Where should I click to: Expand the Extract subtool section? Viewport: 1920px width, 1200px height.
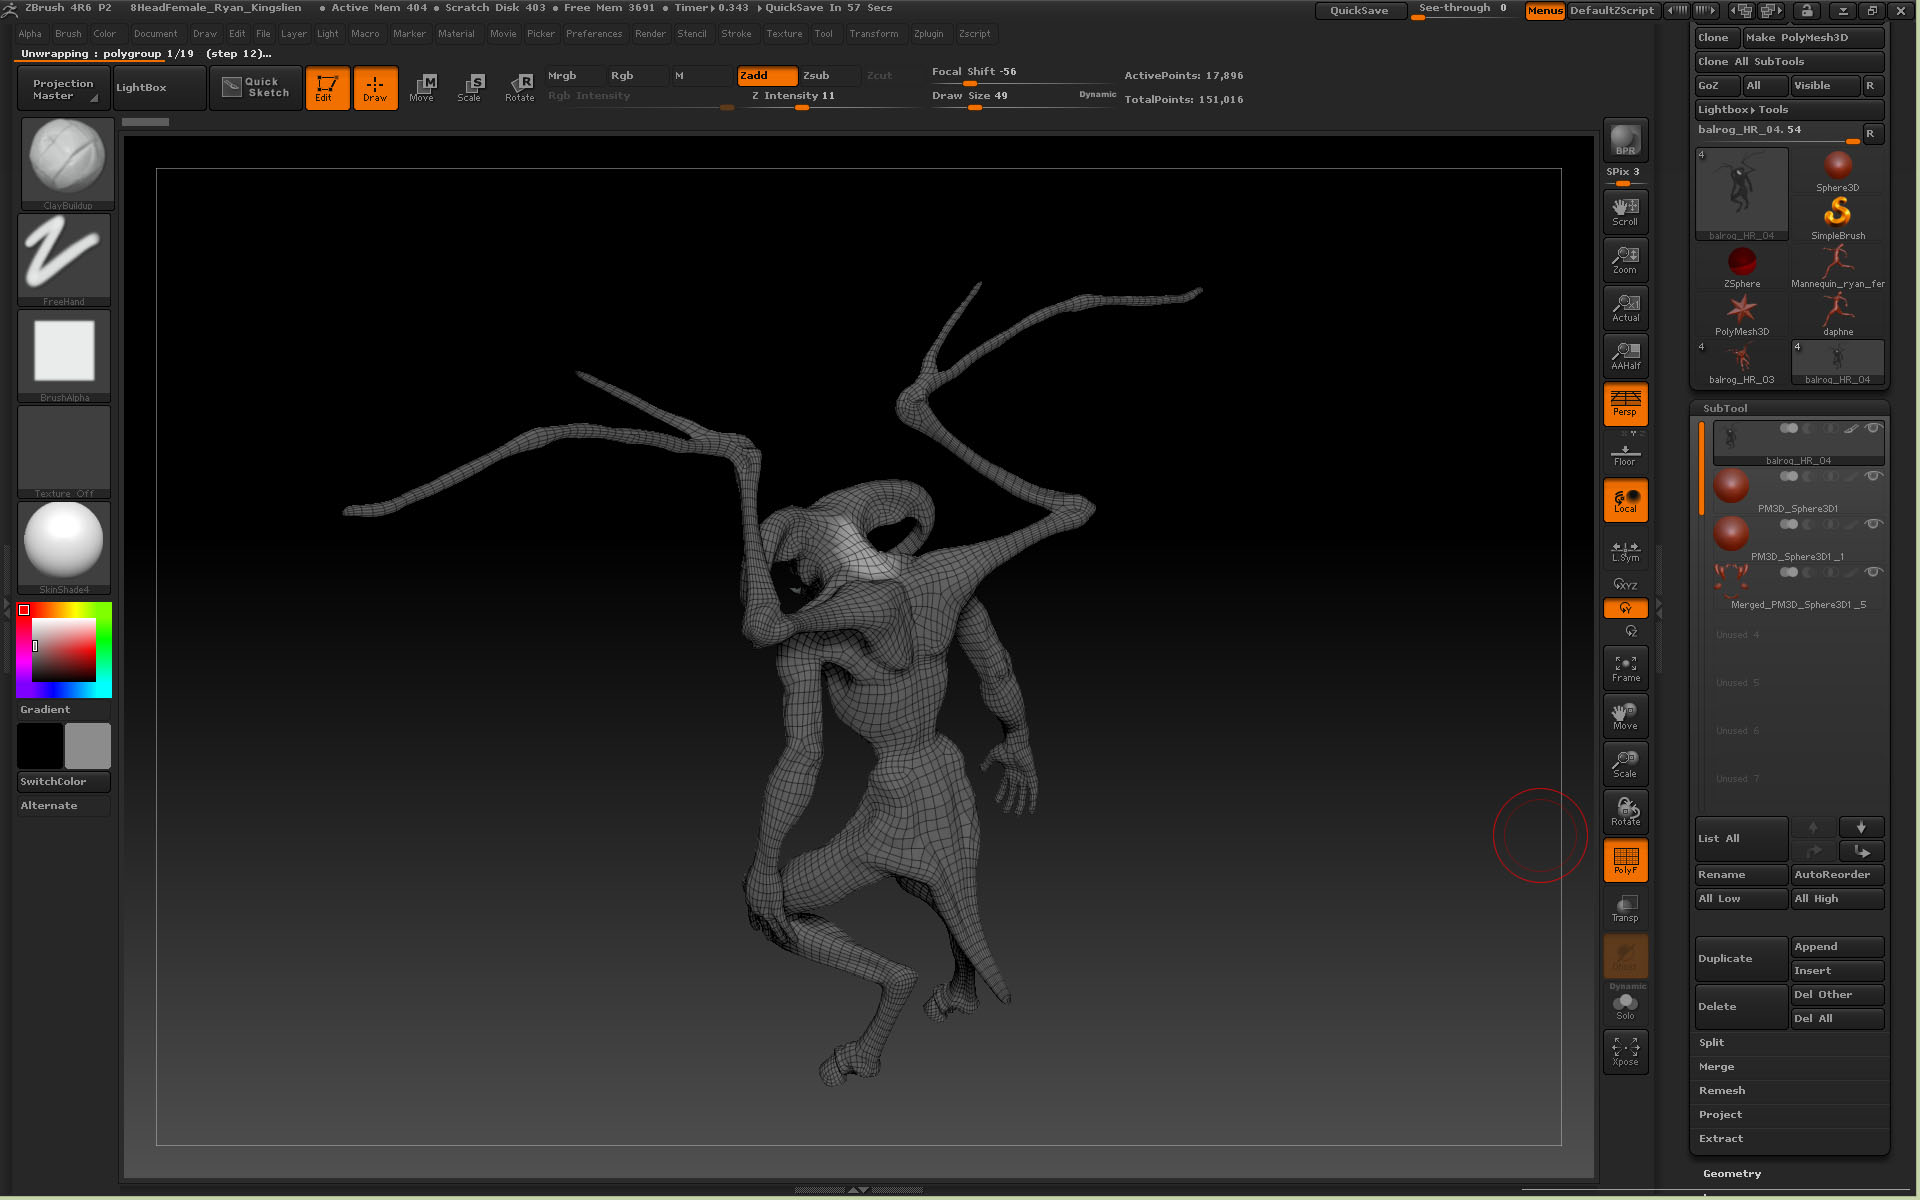(x=1720, y=1139)
